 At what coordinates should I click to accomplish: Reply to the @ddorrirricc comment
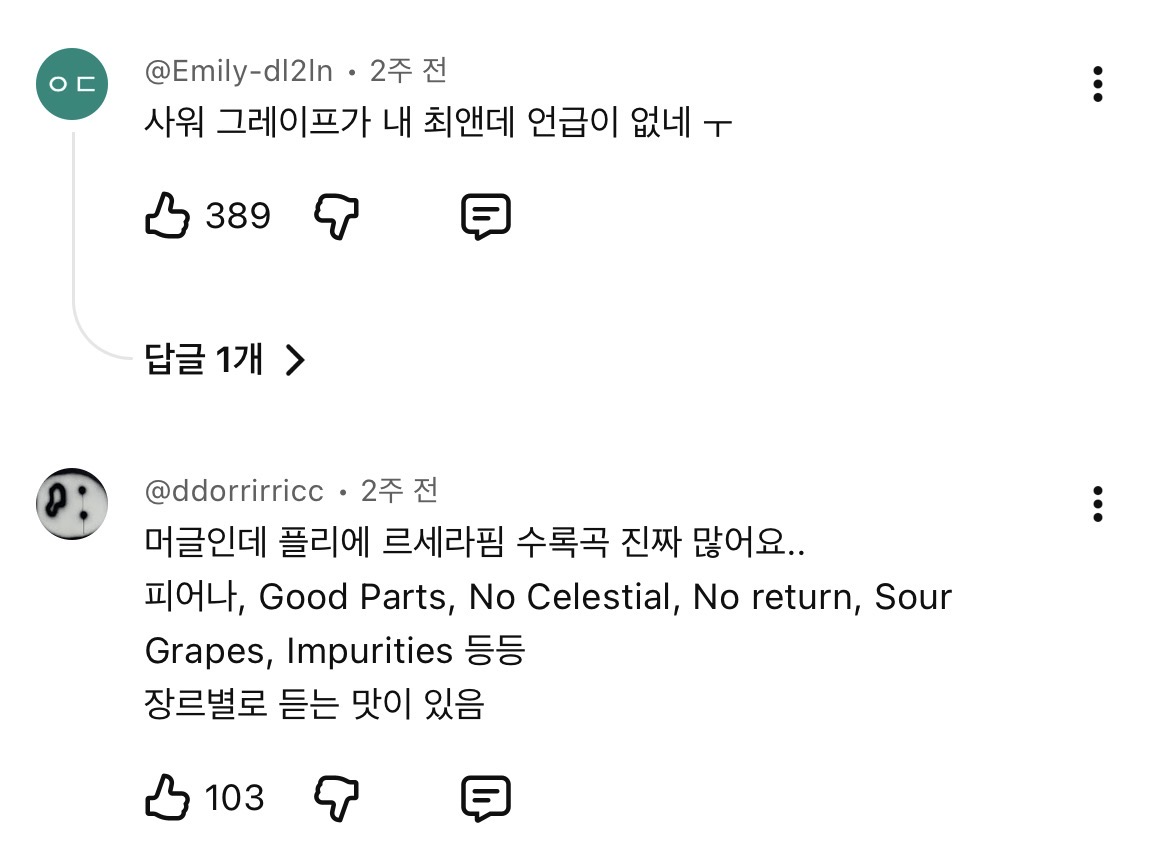(486, 797)
